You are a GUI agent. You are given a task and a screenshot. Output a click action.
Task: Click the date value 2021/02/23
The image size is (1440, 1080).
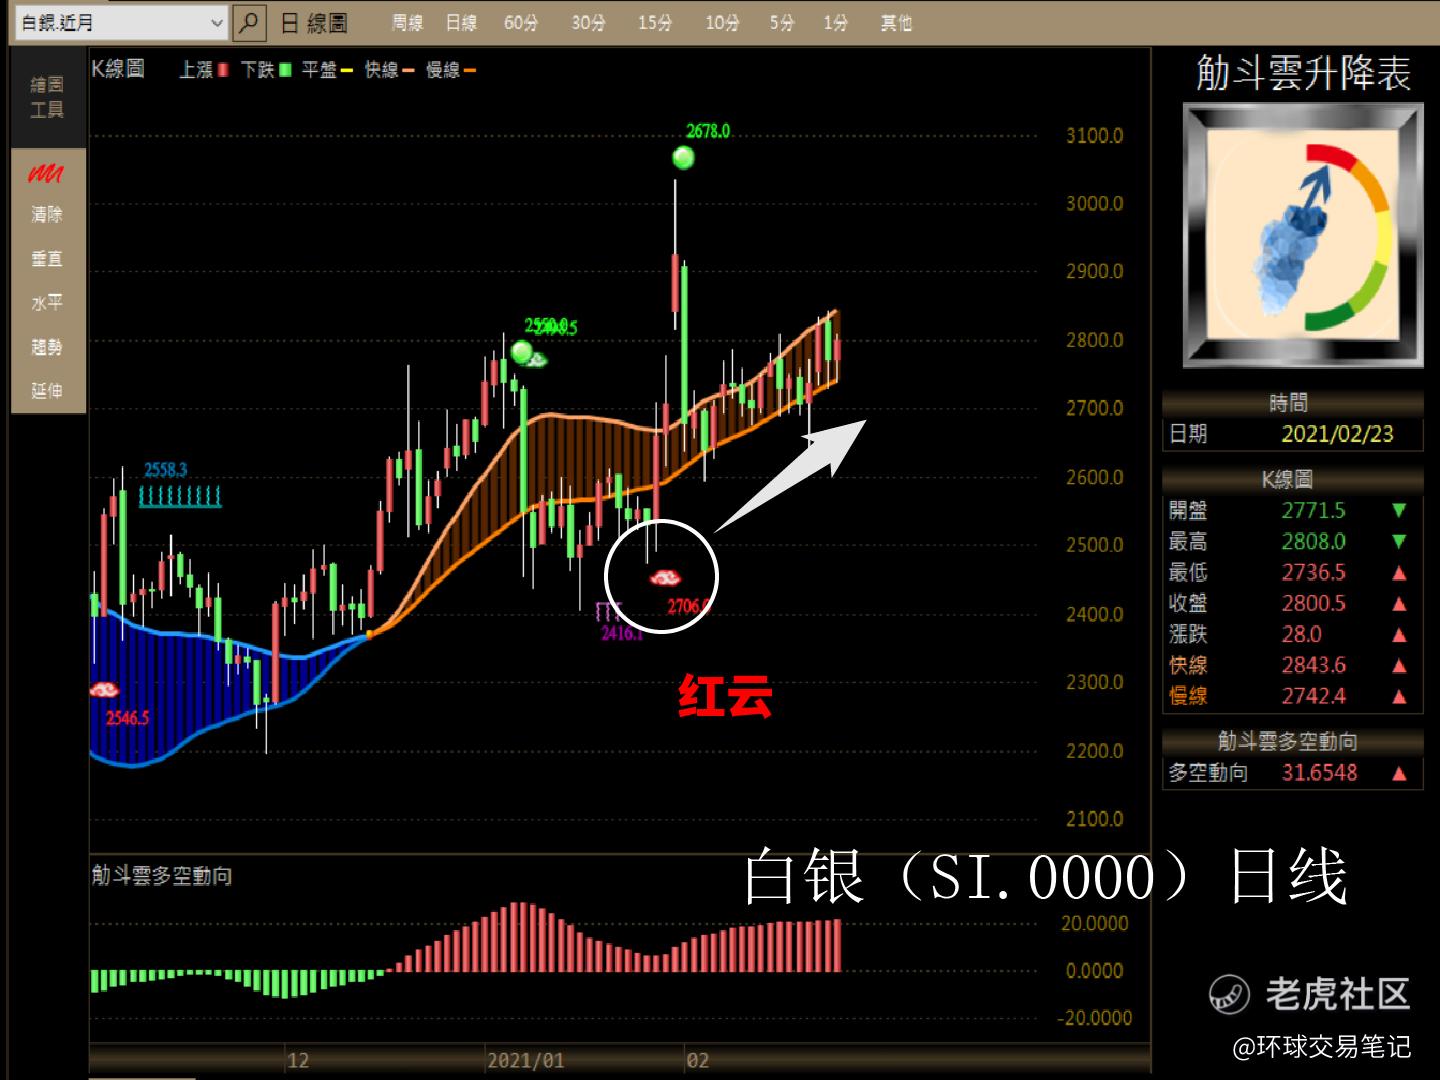(x=1337, y=434)
